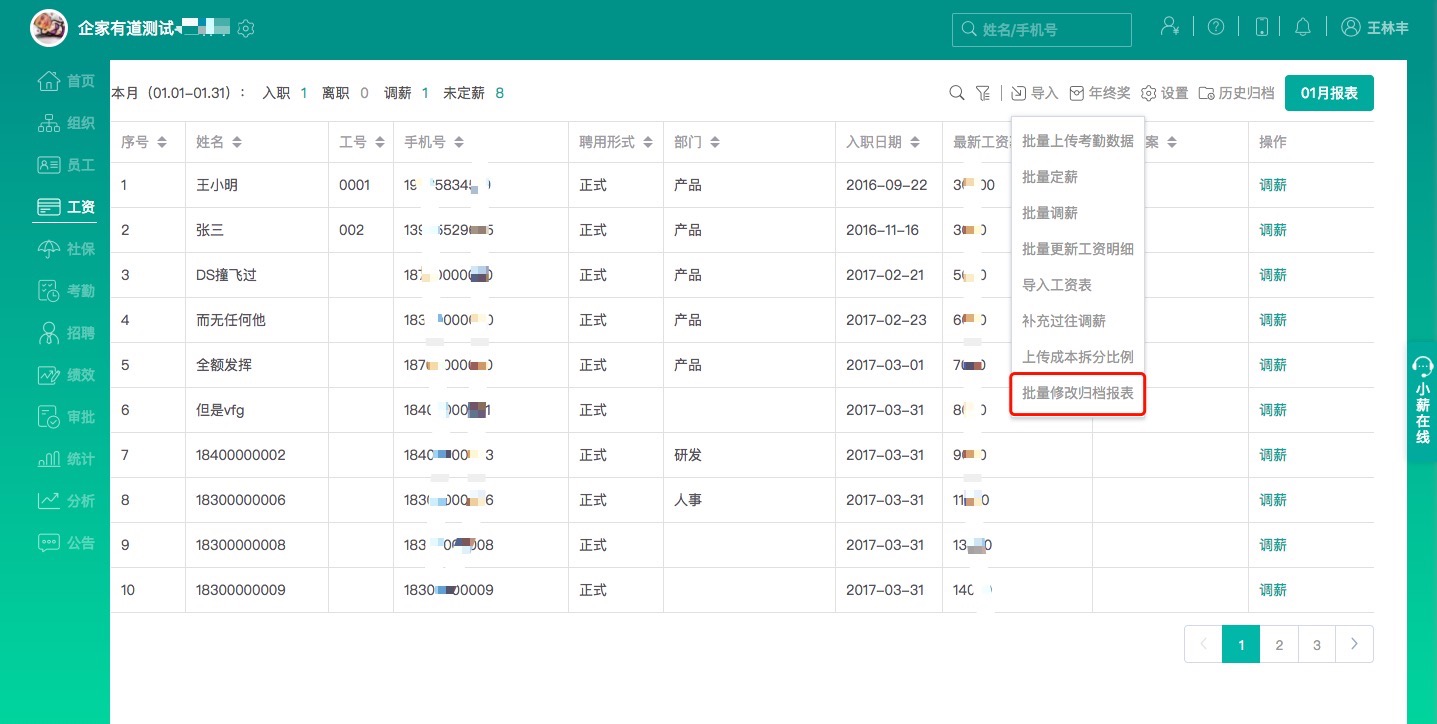This screenshot has width=1437, height=724.
Task: Choose 上传成本拆分比例 from import menu
Action: tap(1078, 357)
